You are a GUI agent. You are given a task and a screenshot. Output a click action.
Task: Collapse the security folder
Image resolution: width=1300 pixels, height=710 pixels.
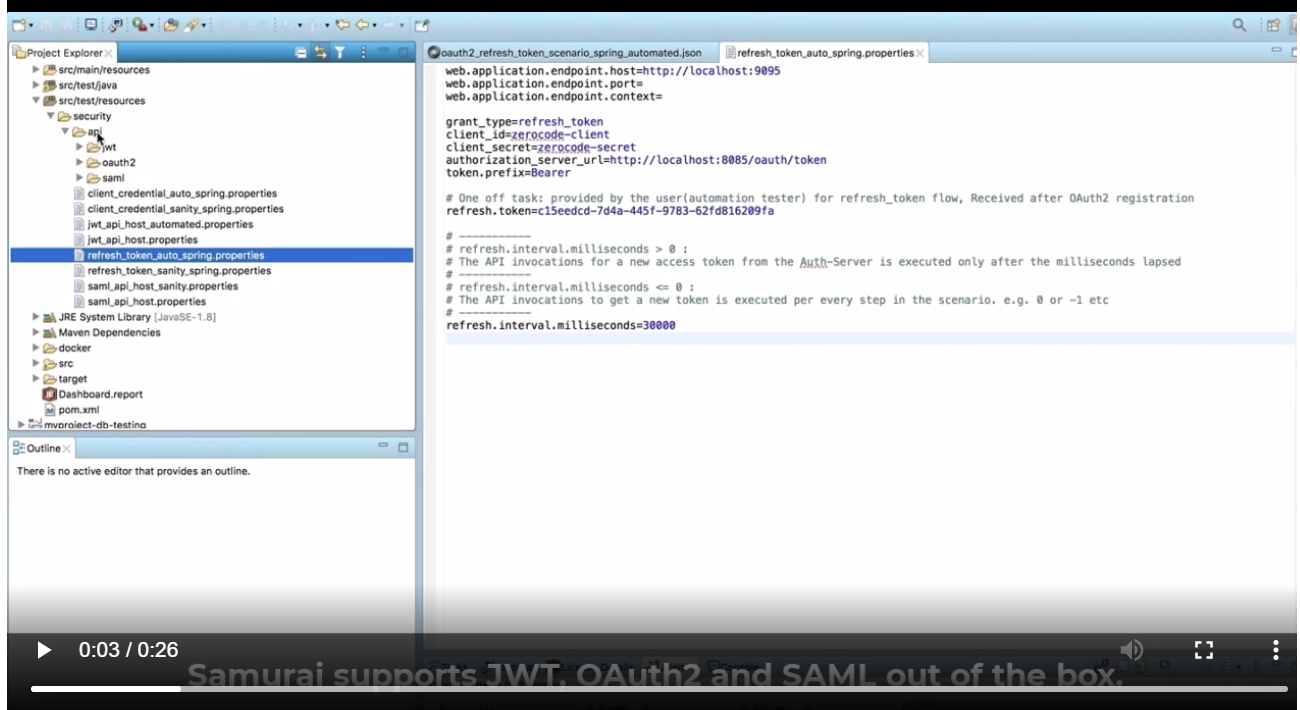pyautogui.click(x=50, y=116)
